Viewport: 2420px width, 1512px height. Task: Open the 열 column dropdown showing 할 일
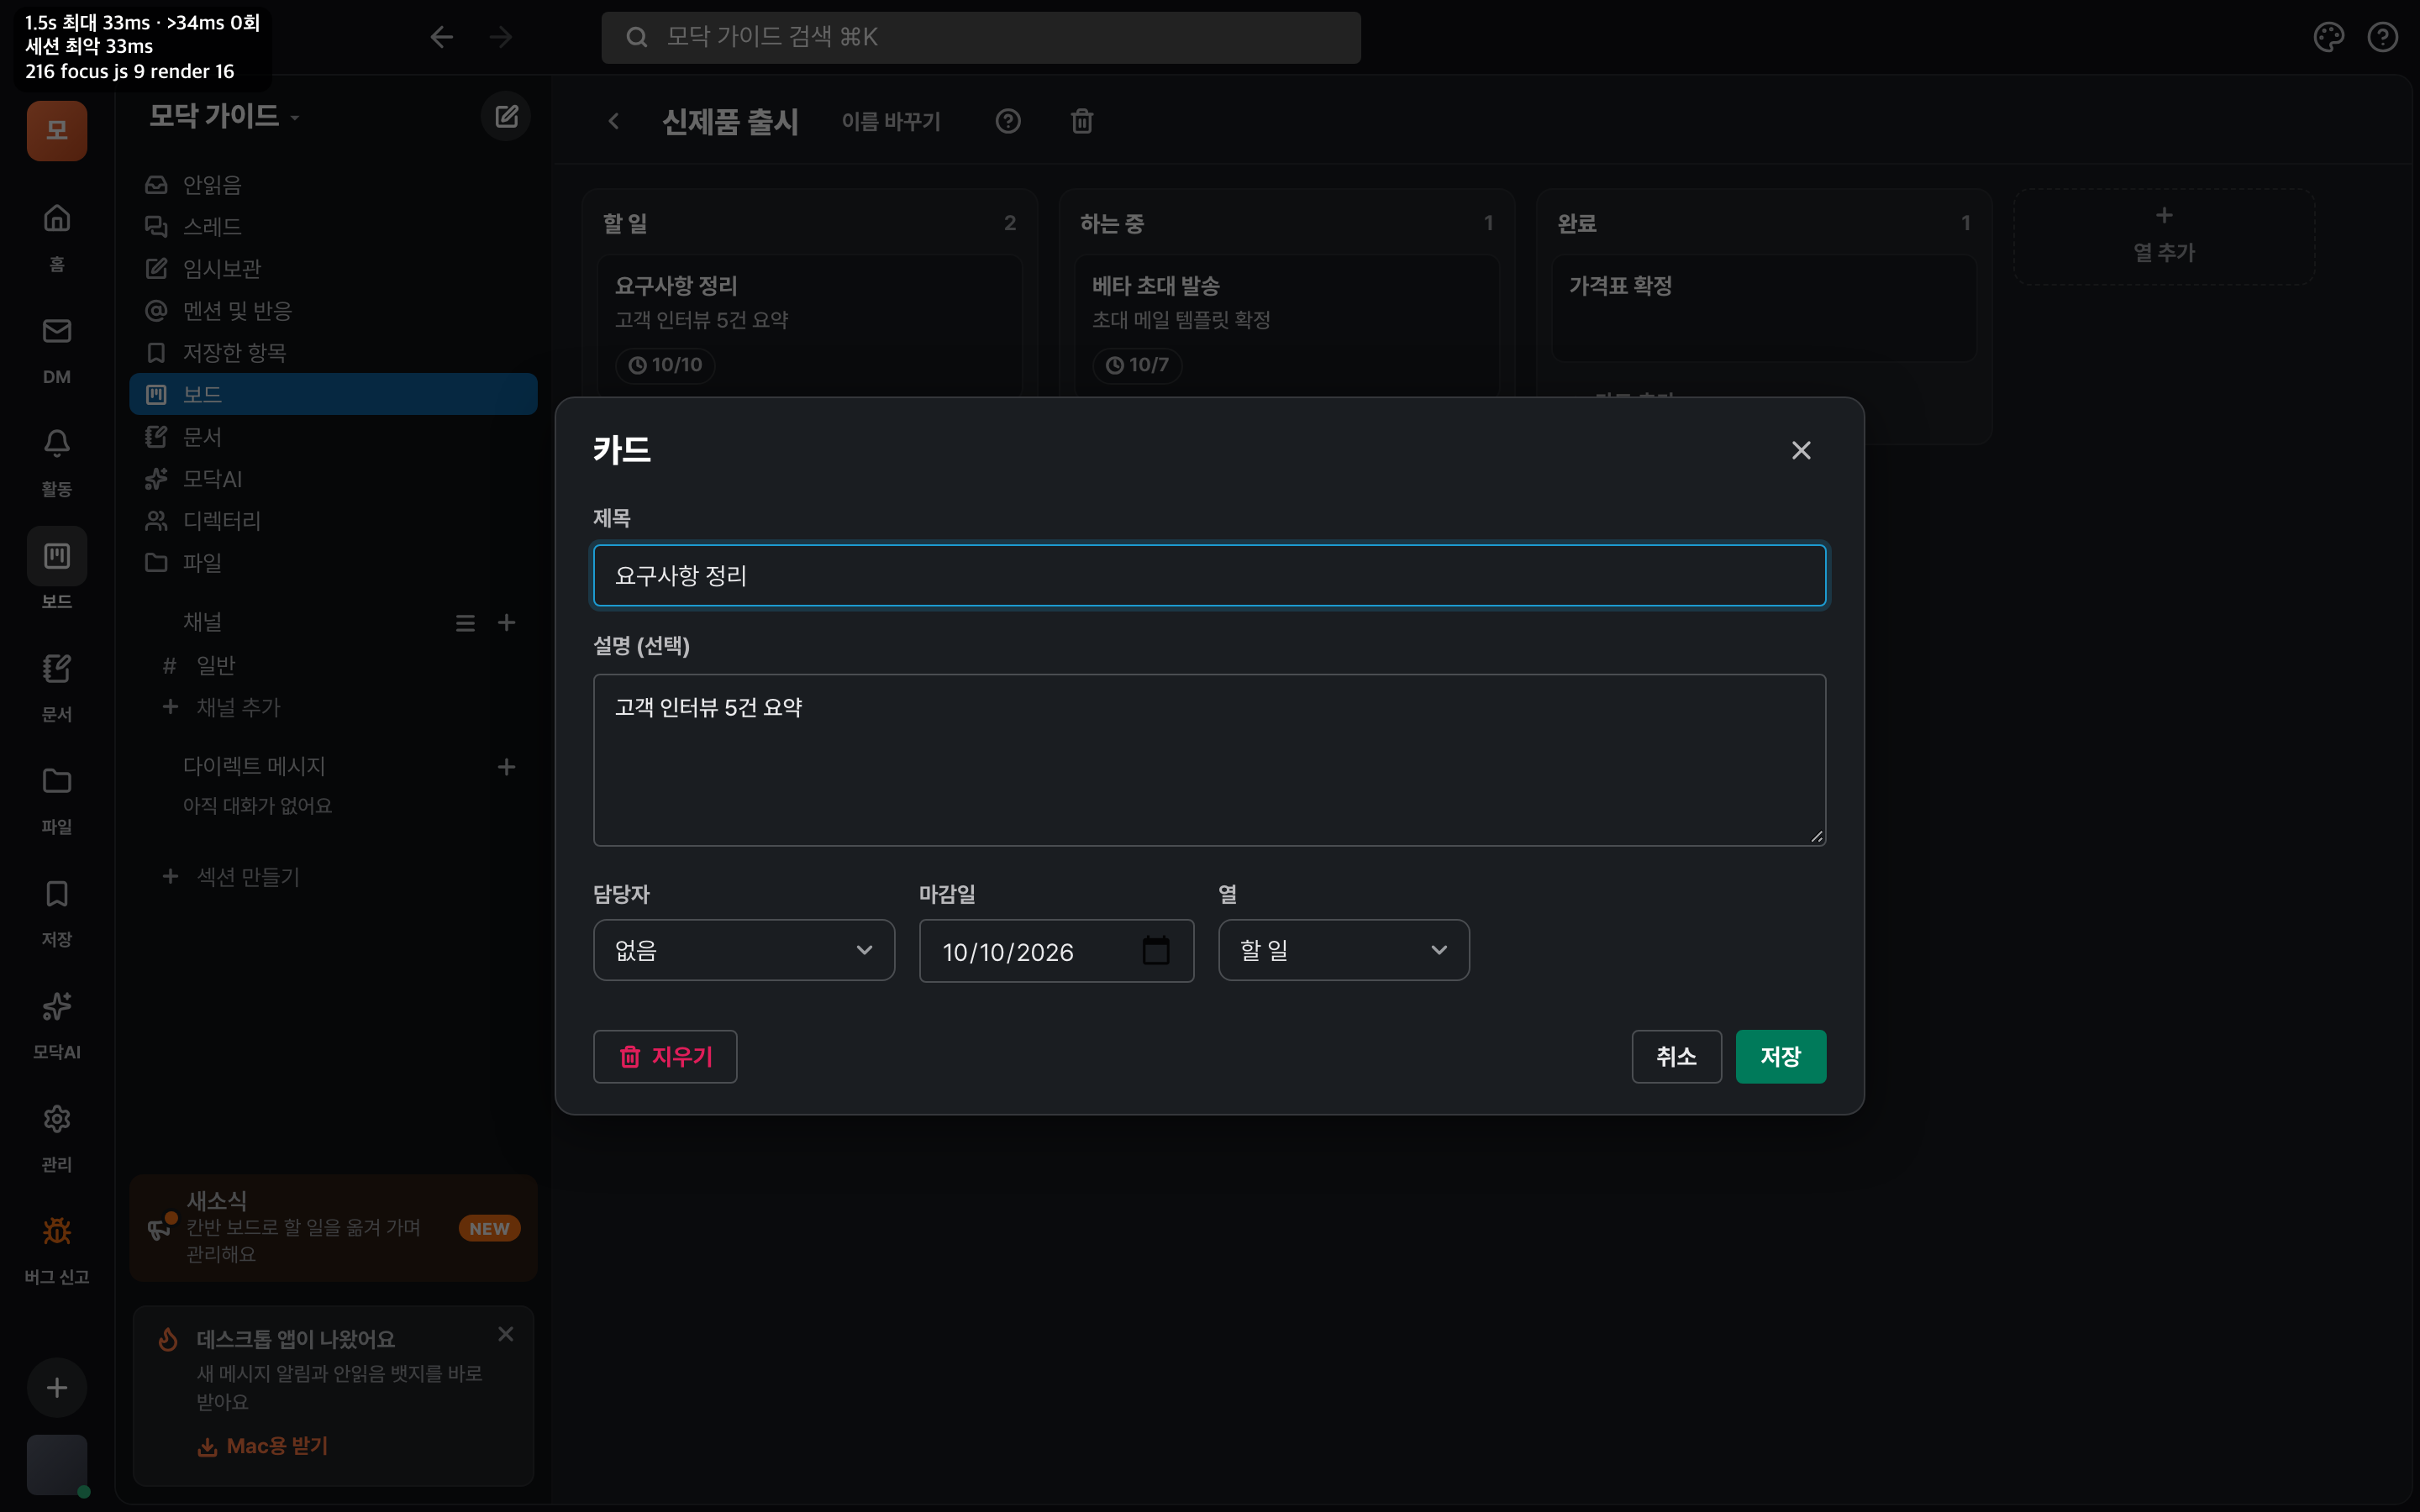[1343, 950]
